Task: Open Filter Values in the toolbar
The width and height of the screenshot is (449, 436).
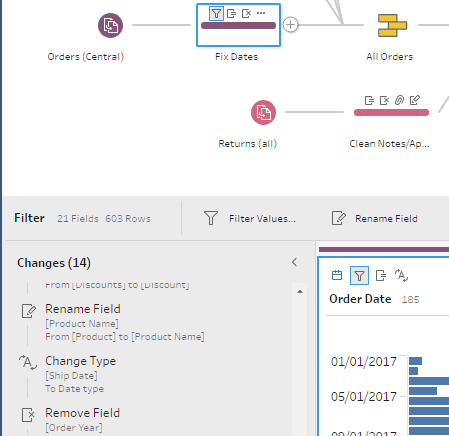Action: point(250,218)
